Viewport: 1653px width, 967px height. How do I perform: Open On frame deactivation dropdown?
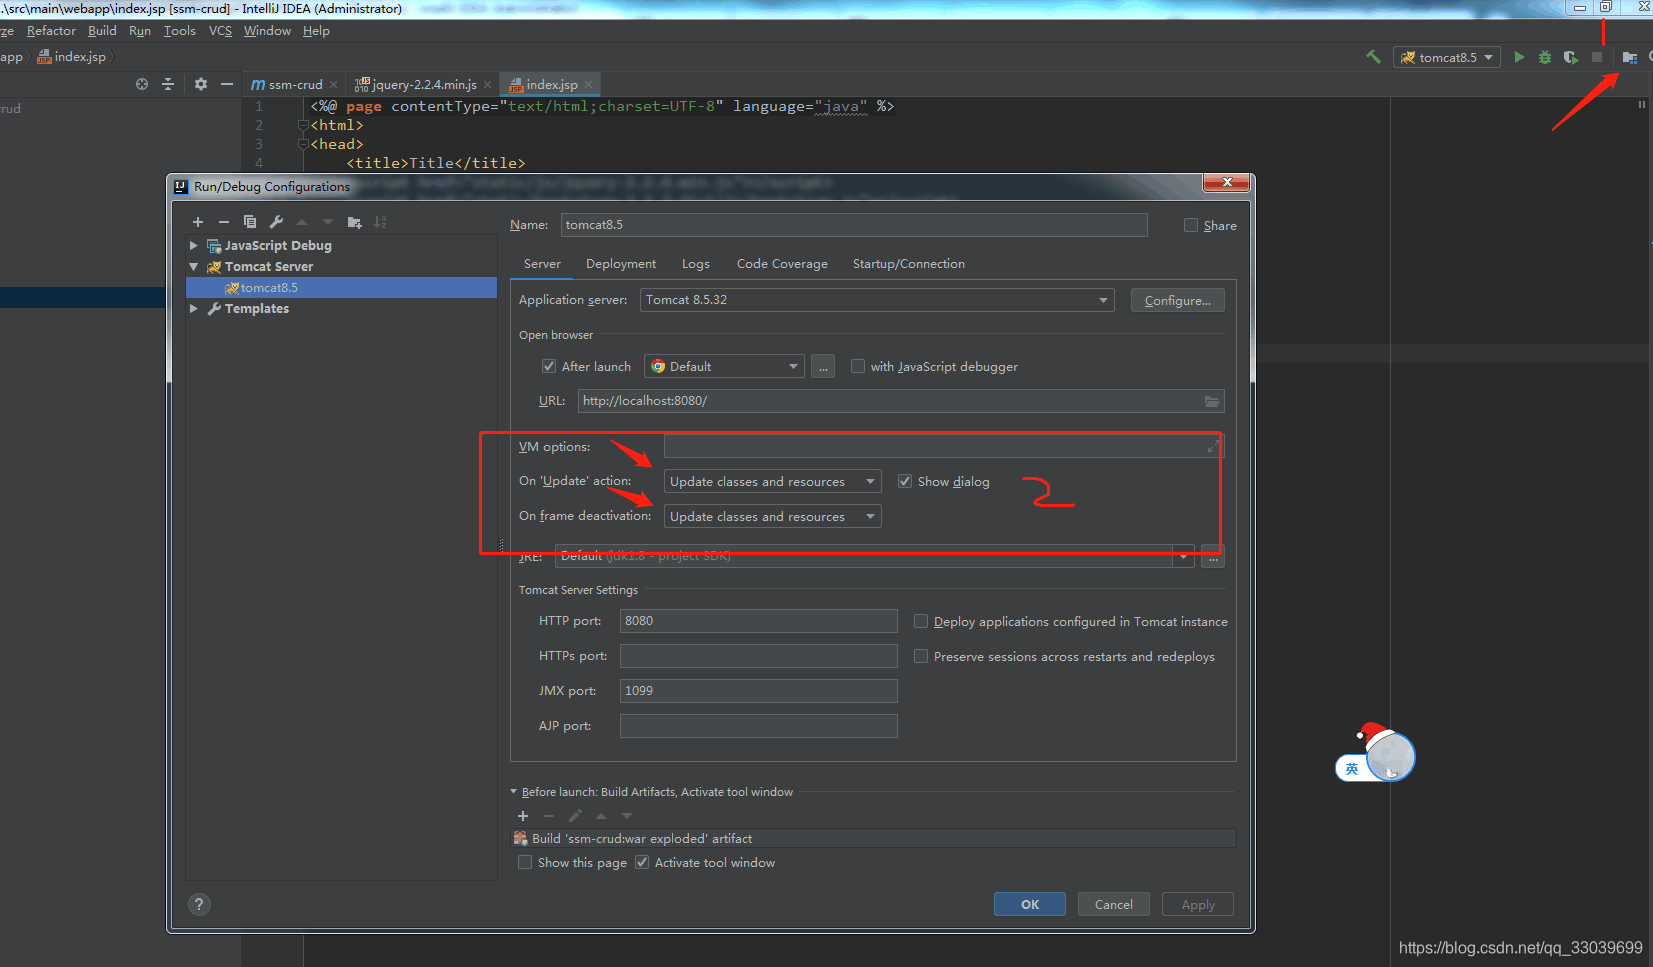[x=773, y=516]
